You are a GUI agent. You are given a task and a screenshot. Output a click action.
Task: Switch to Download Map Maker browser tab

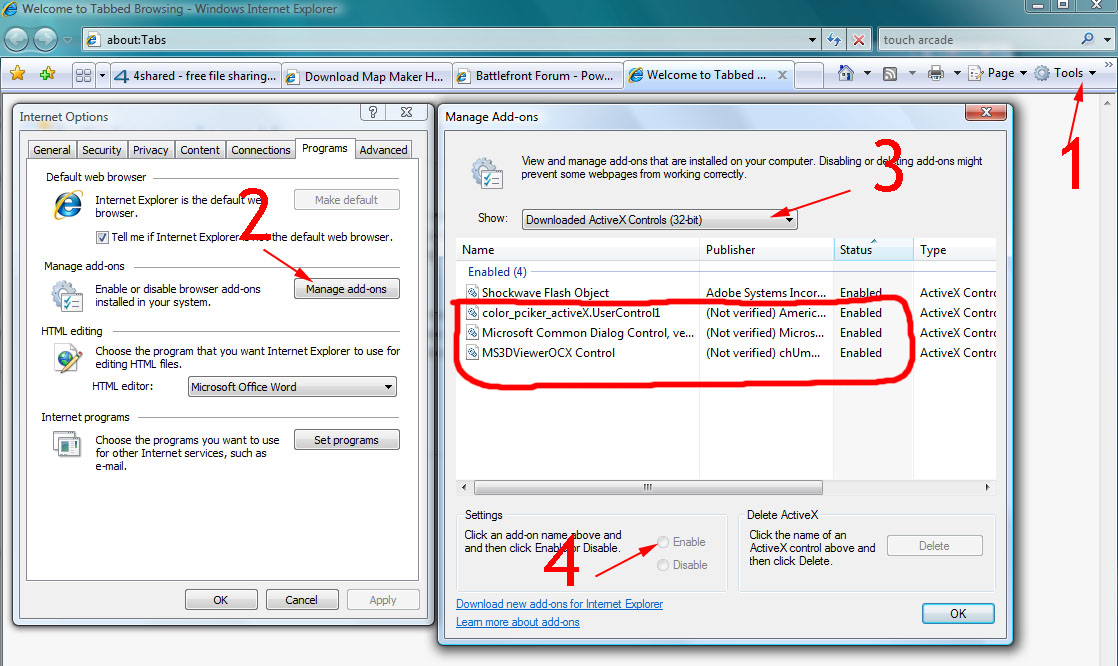(366, 76)
